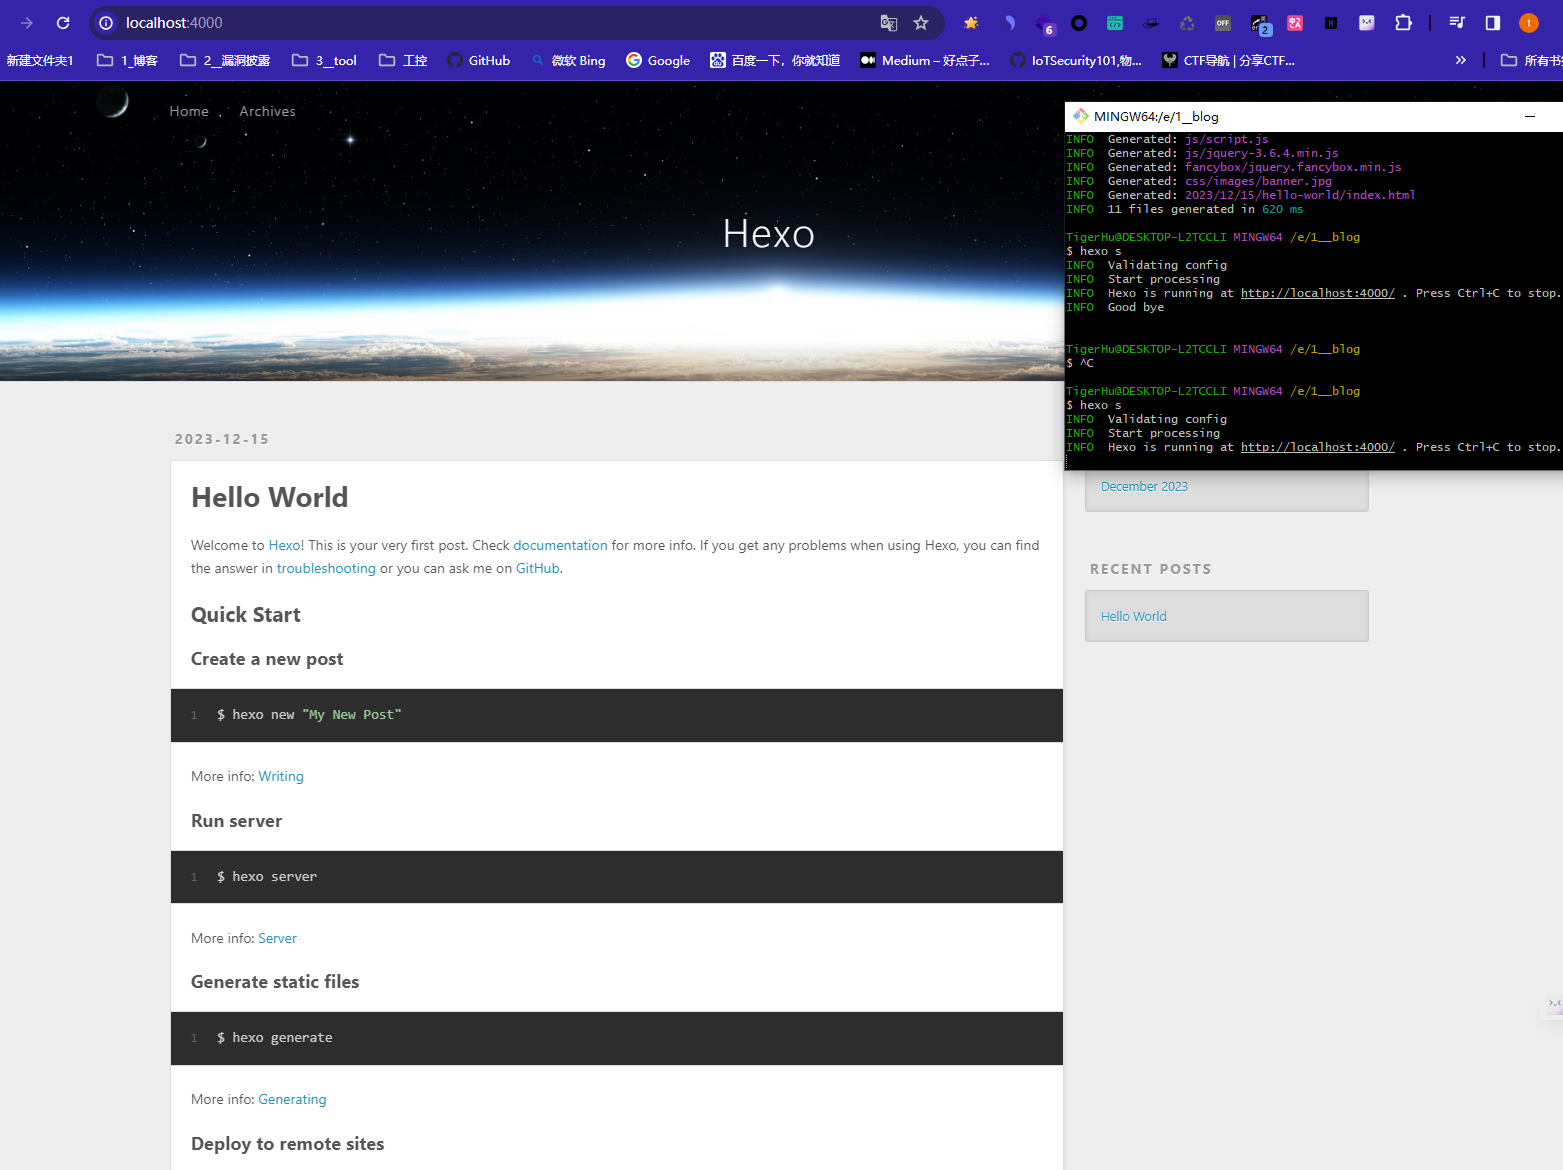This screenshot has width=1563, height=1170.
Task: Open the blue feather extension
Action: pos(1009,23)
